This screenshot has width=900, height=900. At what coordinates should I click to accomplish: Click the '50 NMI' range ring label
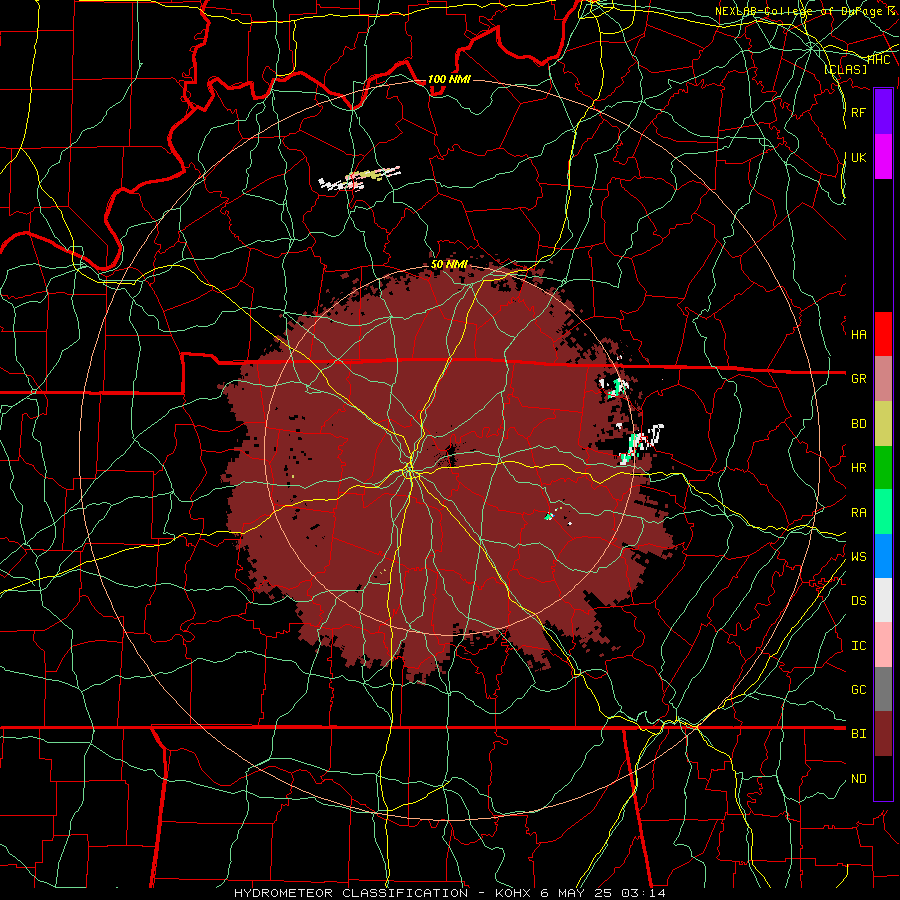coord(449,265)
